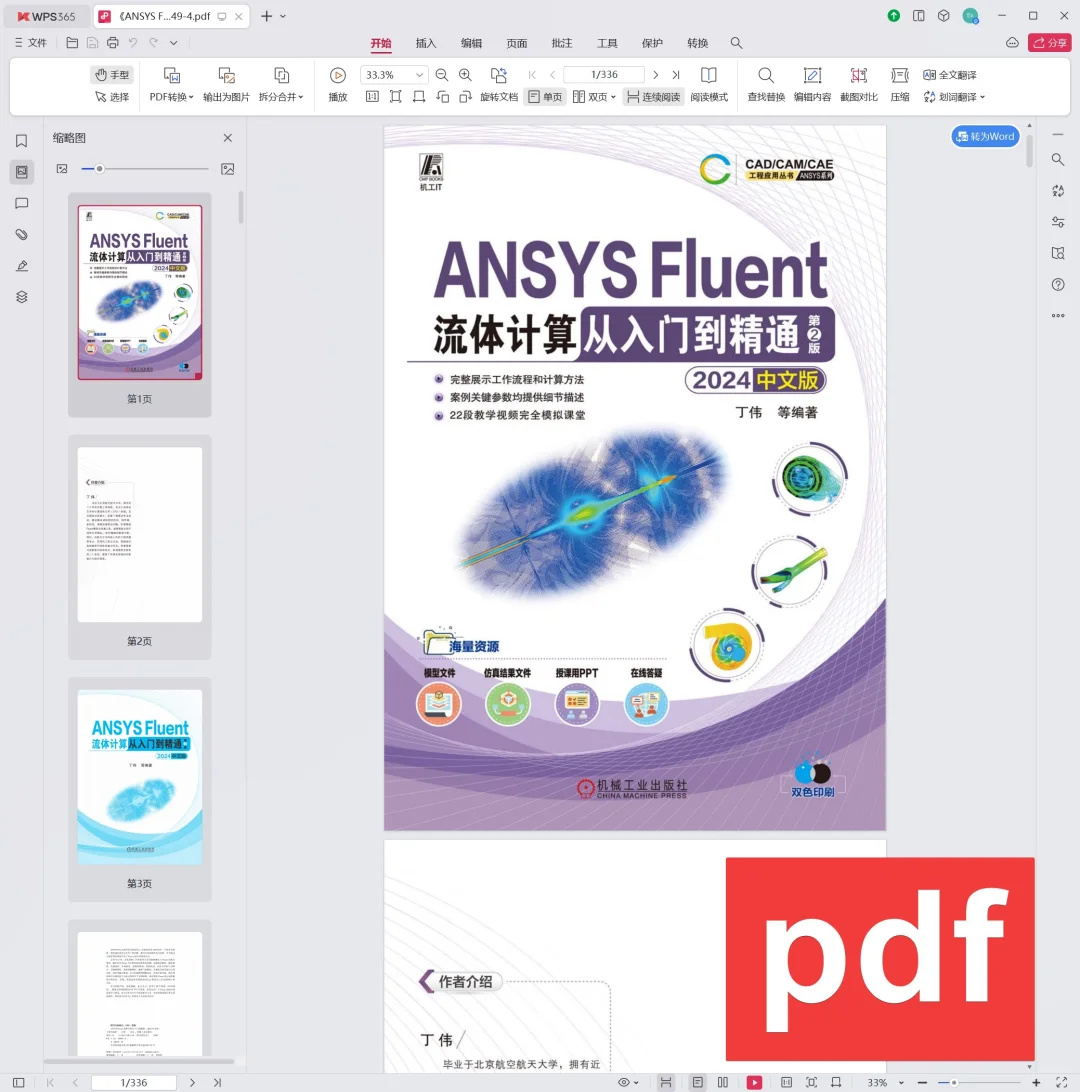1080x1092 pixels.
Task: Go to the next page in ribbon
Action: coord(655,75)
